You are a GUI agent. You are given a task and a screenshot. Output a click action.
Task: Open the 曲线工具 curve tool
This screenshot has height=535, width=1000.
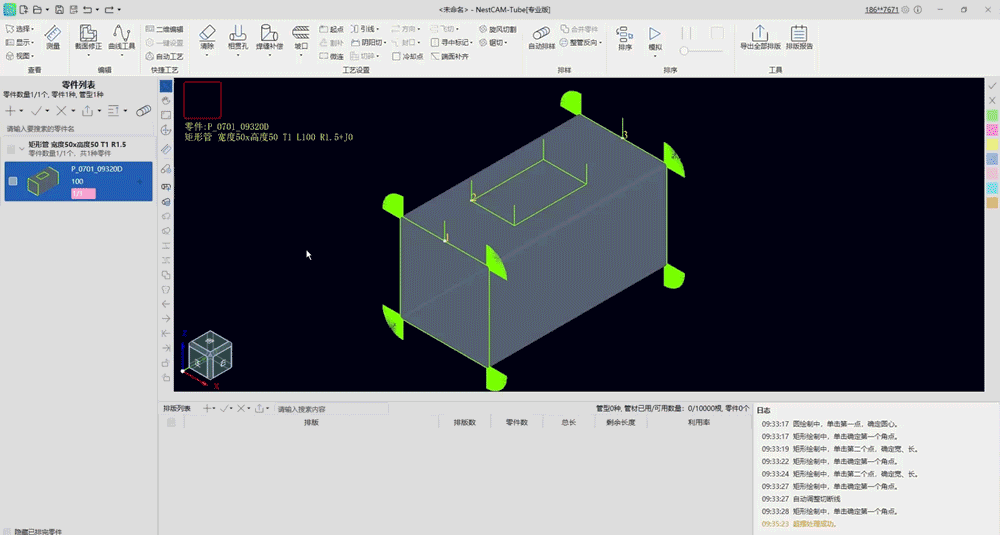121,38
